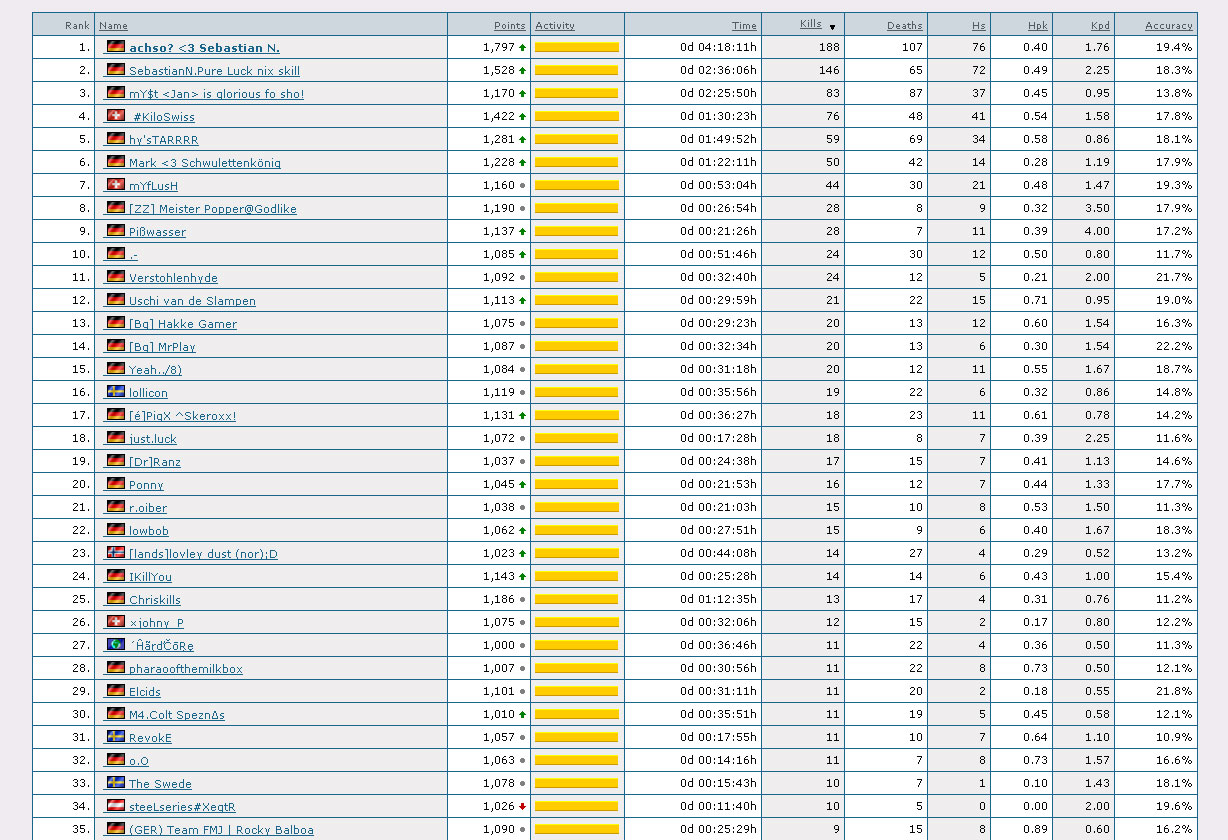Click the Austrian flag beside steelseries#XeqtR

116,806
